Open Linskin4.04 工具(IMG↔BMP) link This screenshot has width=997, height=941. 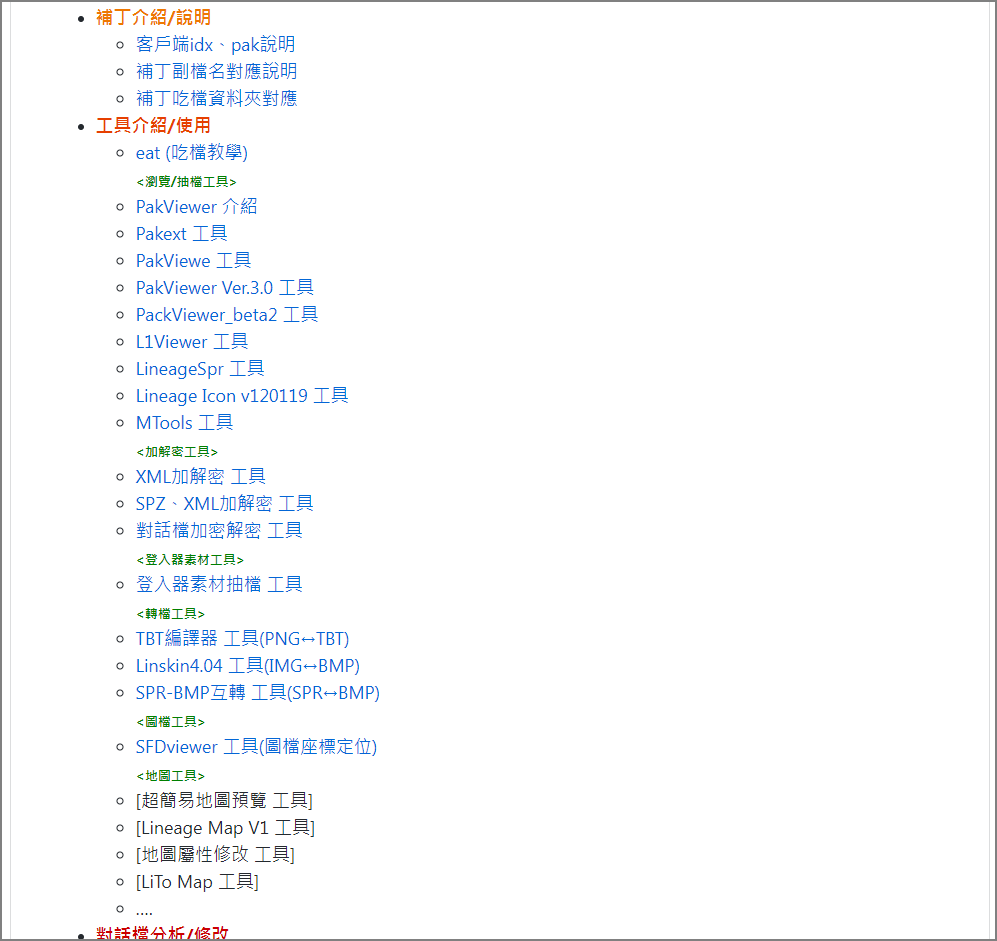click(x=247, y=666)
